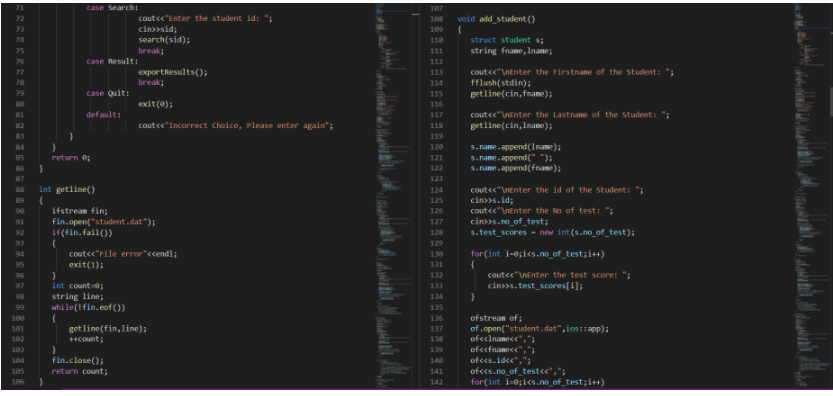This screenshot has width=833, height=396.
Task: Click the 'of.open("student.dat",ios::app);' line
Action: (539, 329)
